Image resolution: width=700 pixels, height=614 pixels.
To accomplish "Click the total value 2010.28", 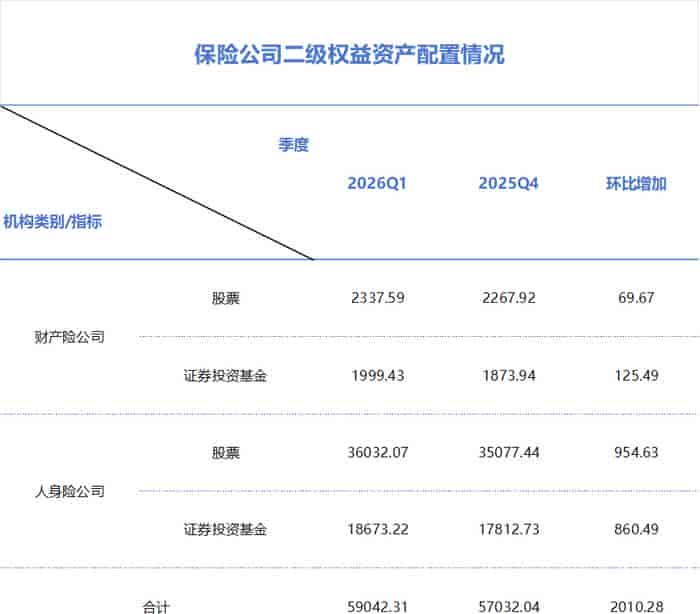I will pyautogui.click(x=637, y=607).
